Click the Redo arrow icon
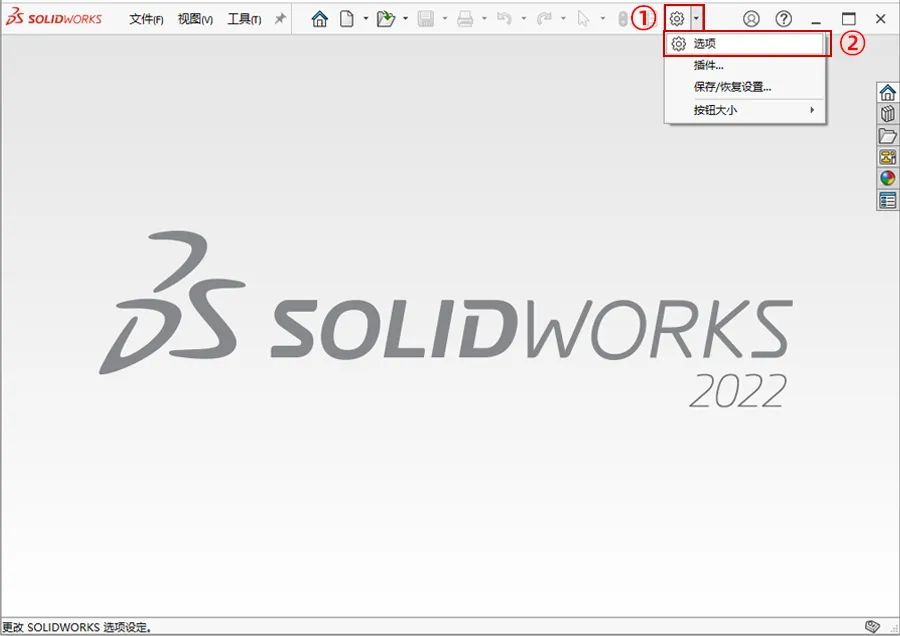This screenshot has height=636, width=900. (544, 19)
